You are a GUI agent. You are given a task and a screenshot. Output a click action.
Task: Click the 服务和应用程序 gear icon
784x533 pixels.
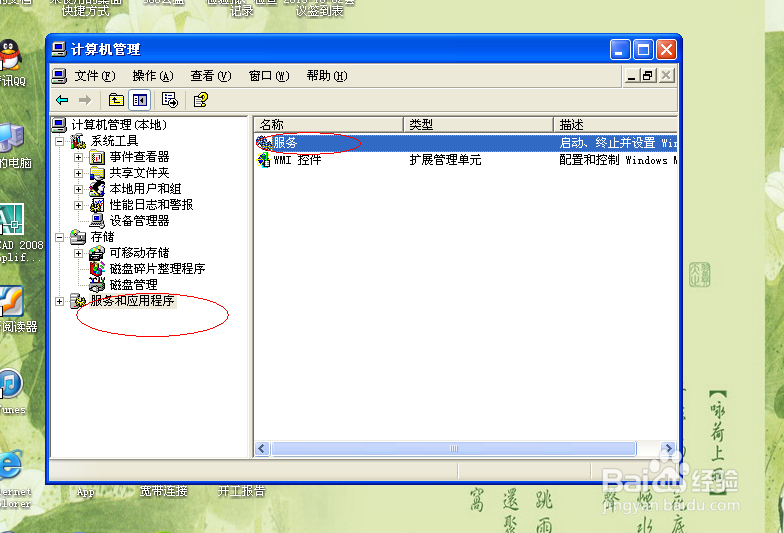pos(78,301)
